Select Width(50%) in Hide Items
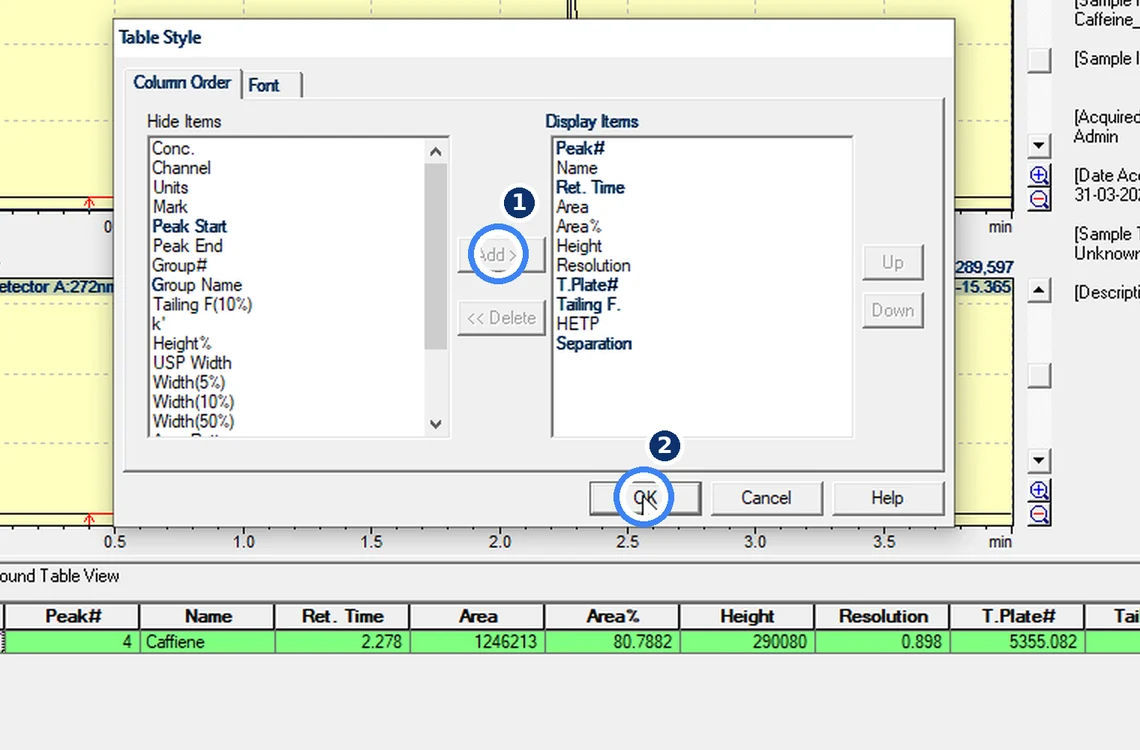Viewport: 1140px width, 750px height. [193, 422]
